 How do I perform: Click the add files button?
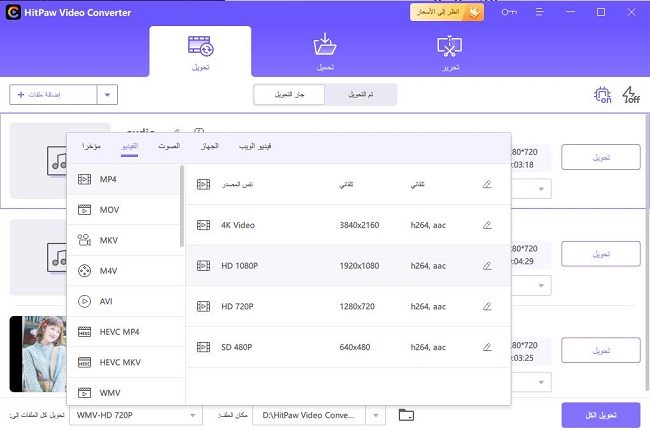coord(53,95)
